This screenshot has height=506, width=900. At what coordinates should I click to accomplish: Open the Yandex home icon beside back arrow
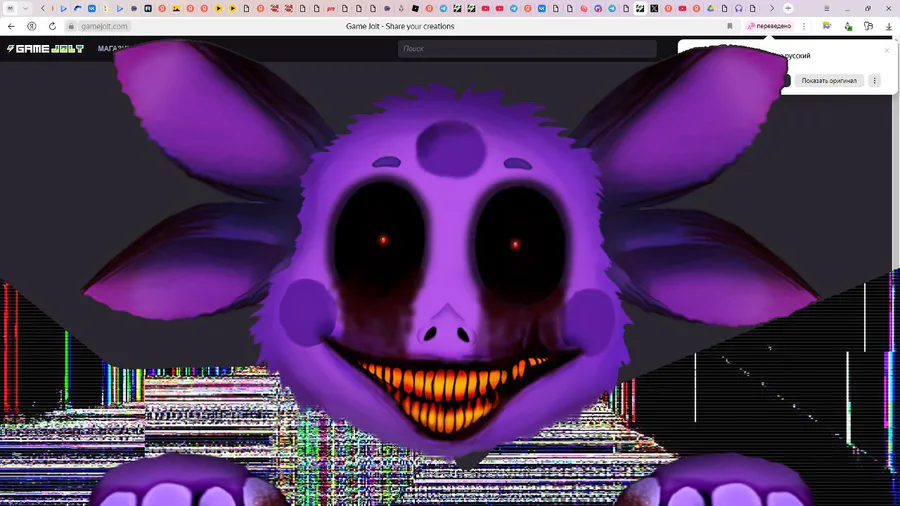tap(32, 26)
